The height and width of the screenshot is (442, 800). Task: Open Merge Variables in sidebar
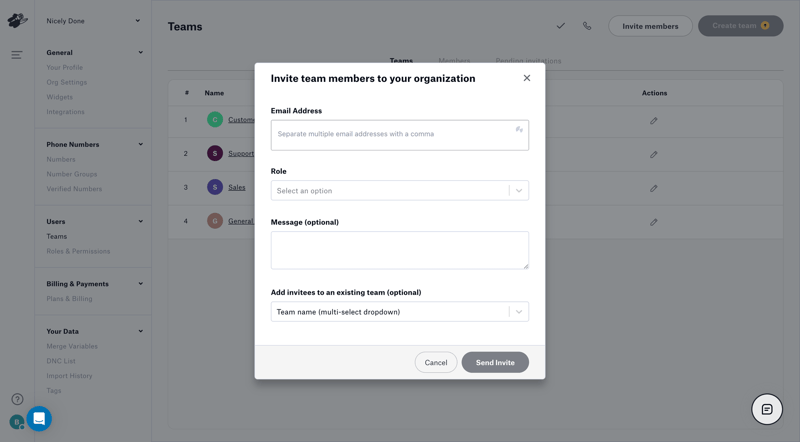[x=72, y=346]
